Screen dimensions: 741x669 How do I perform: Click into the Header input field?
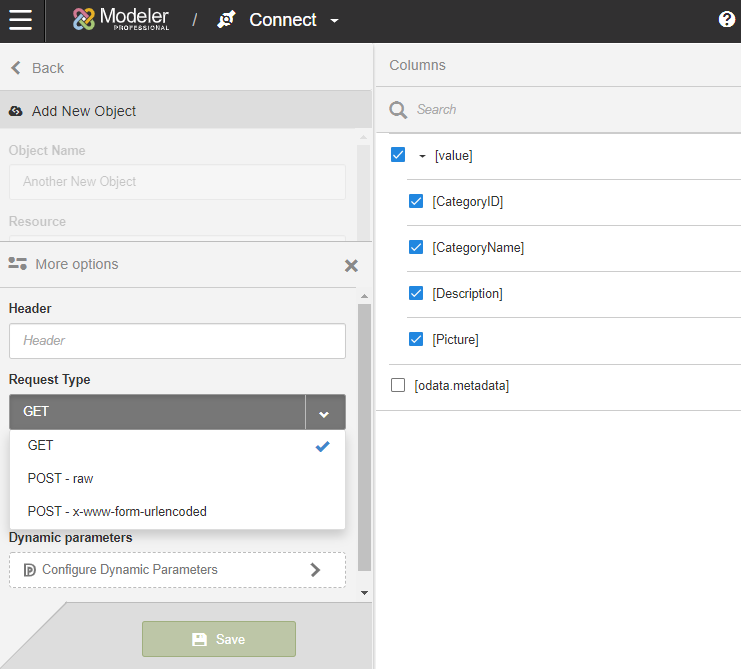(x=177, y=341)
